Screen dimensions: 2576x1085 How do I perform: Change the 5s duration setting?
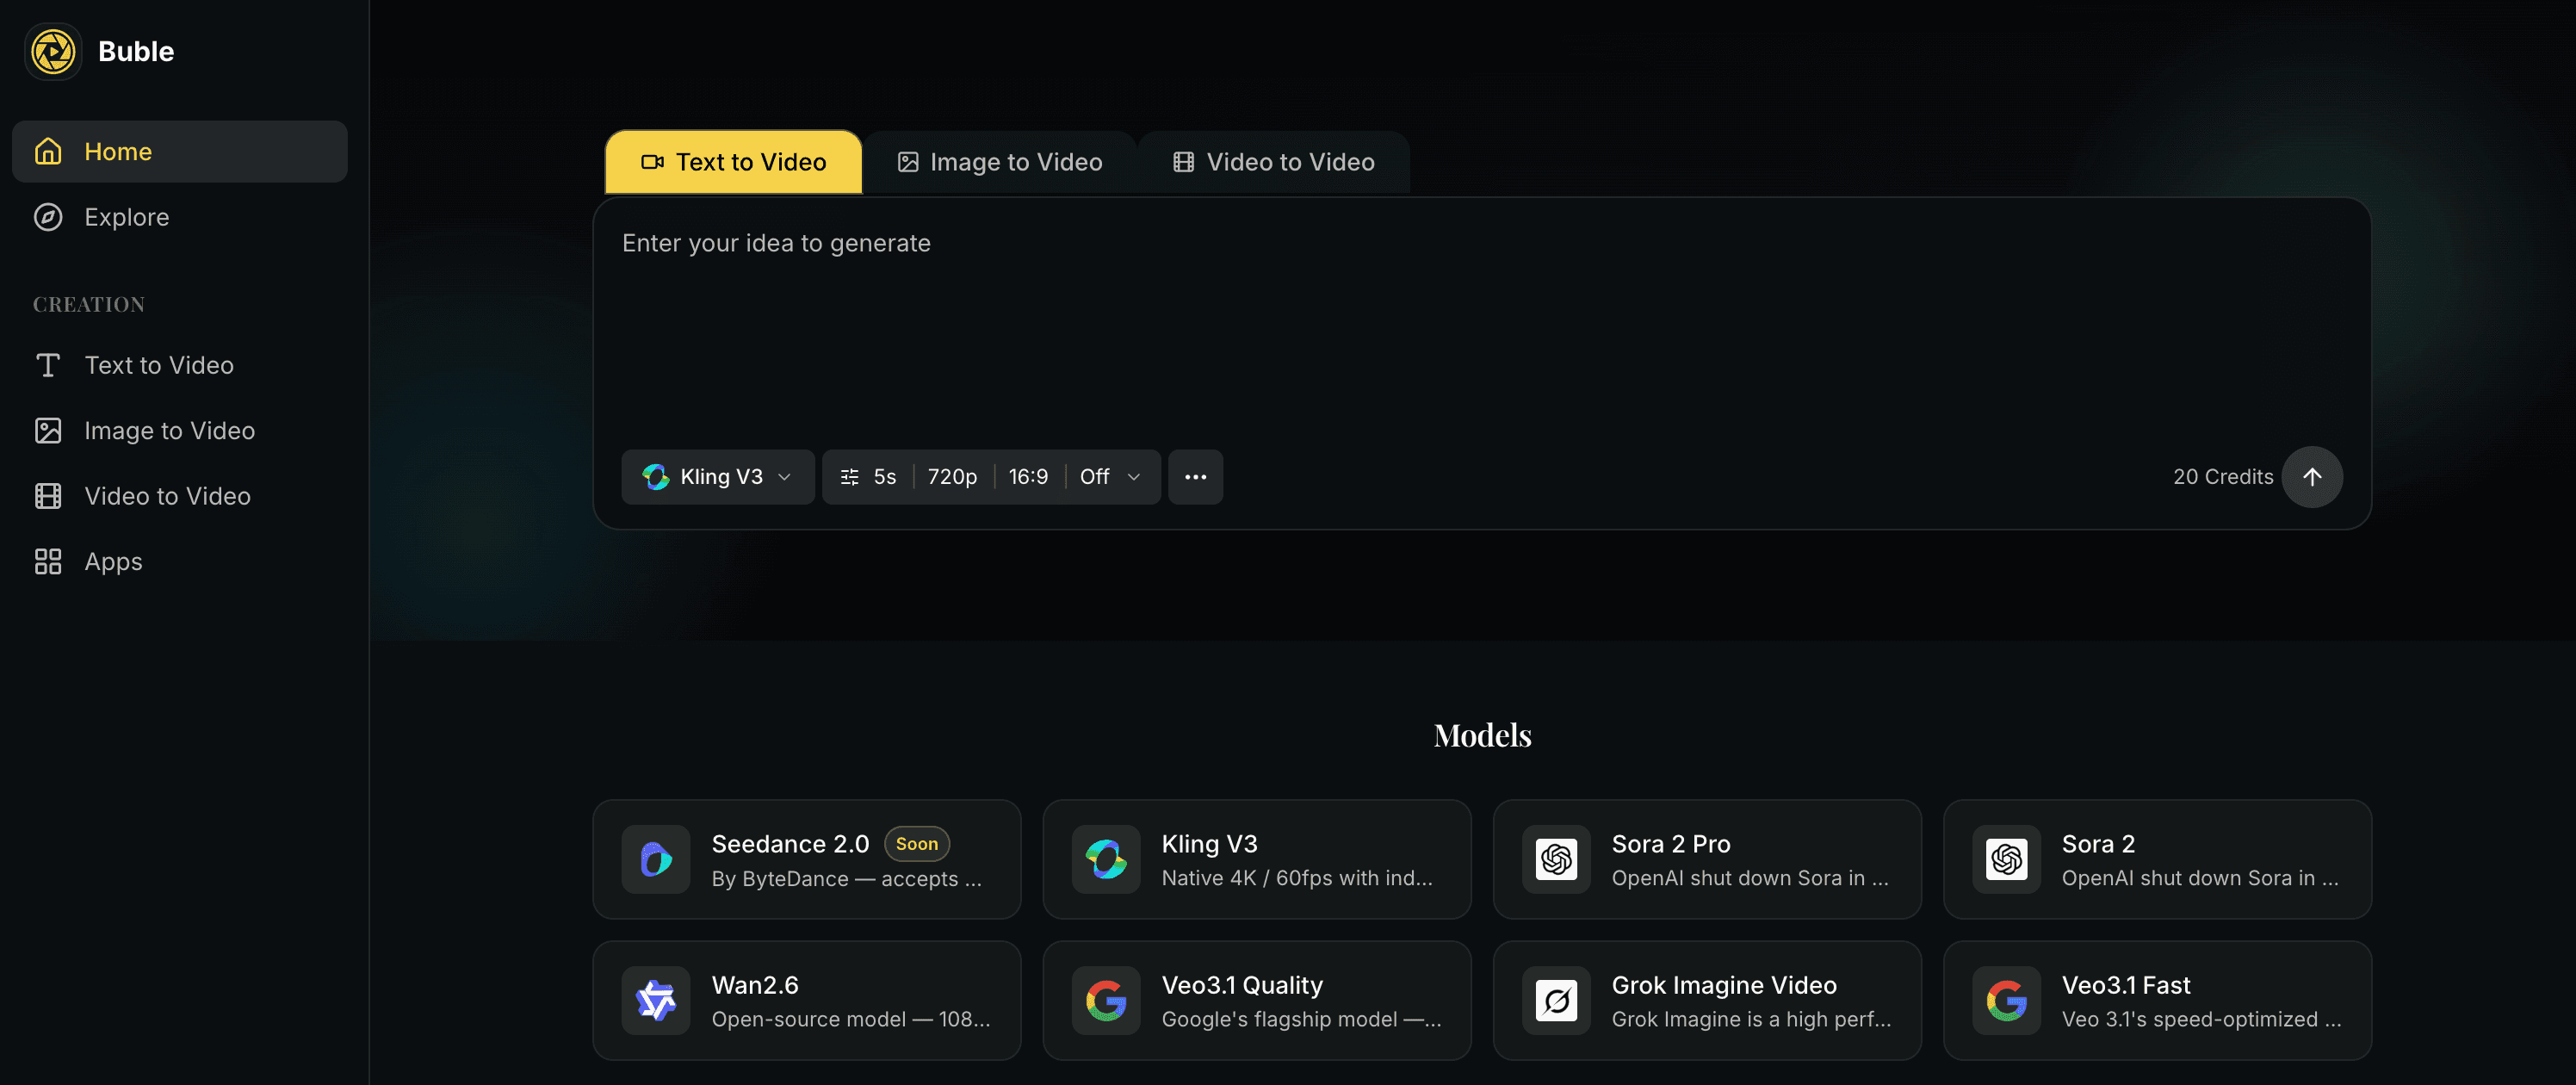[885, 477]
